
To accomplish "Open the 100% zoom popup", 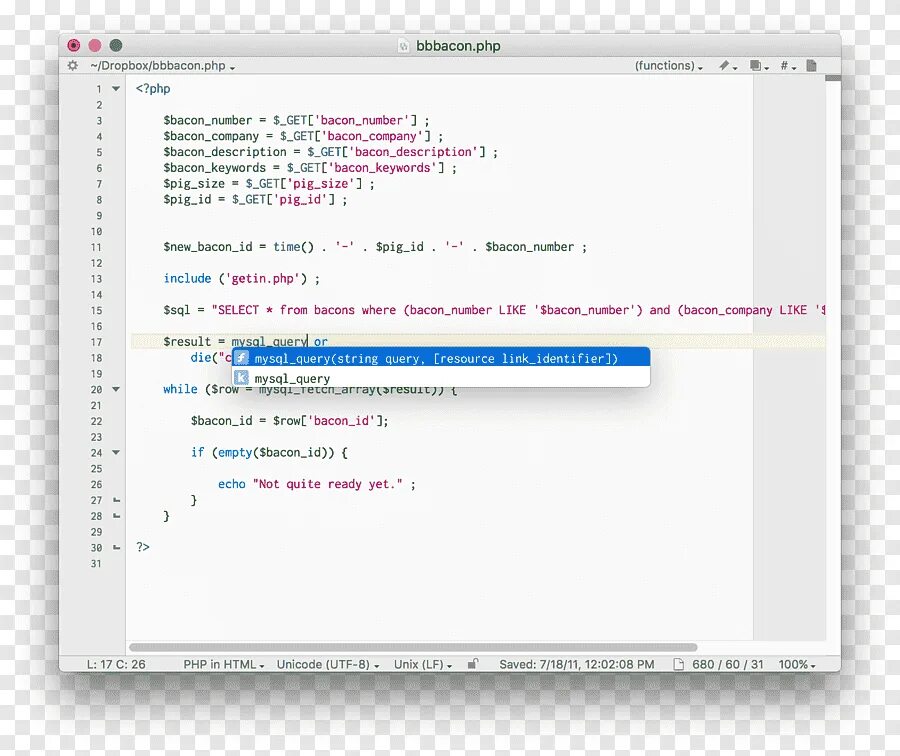I will [x=797, y=664].
